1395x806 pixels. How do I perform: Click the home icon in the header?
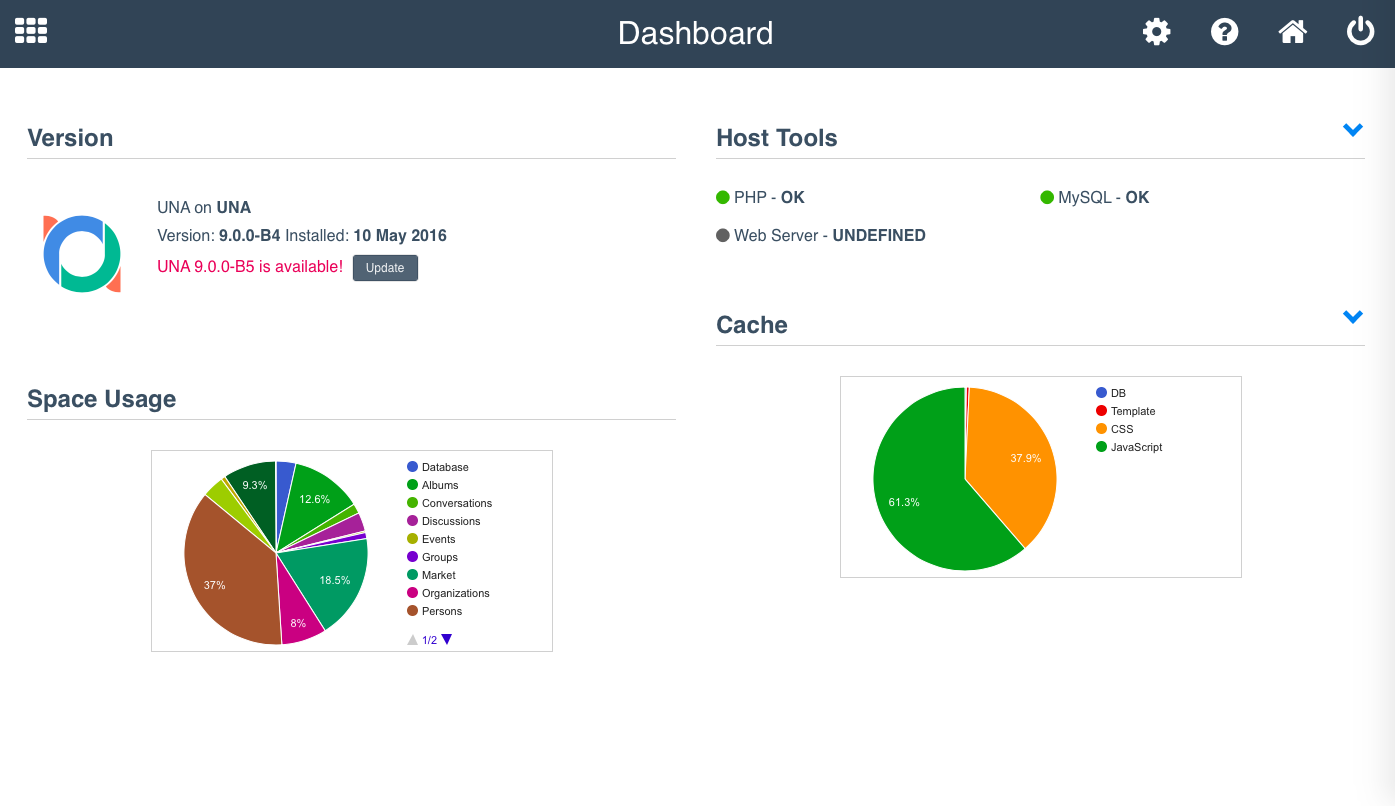pyautogui.click(x=1292, y=31)
